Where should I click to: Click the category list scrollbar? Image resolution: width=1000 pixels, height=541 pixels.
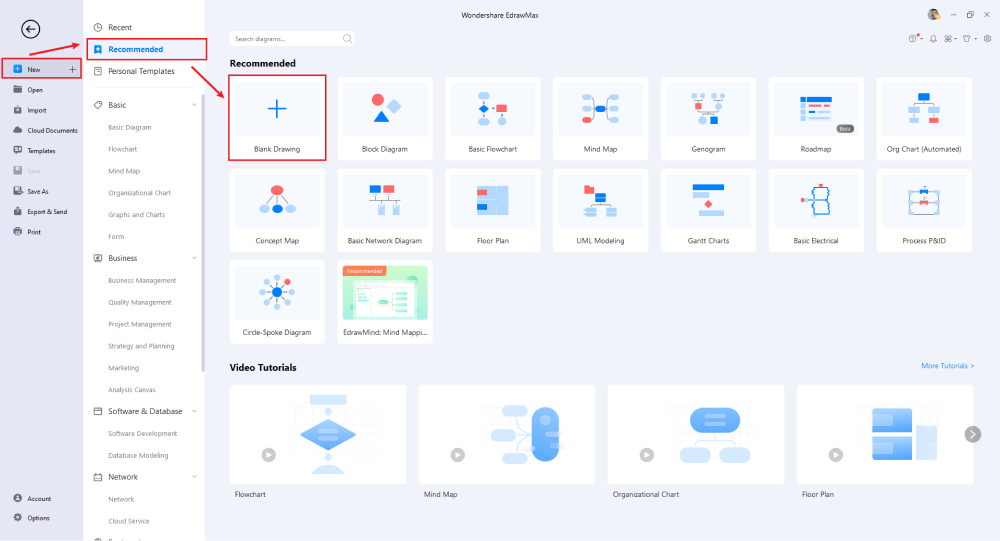tap(203, 233)
